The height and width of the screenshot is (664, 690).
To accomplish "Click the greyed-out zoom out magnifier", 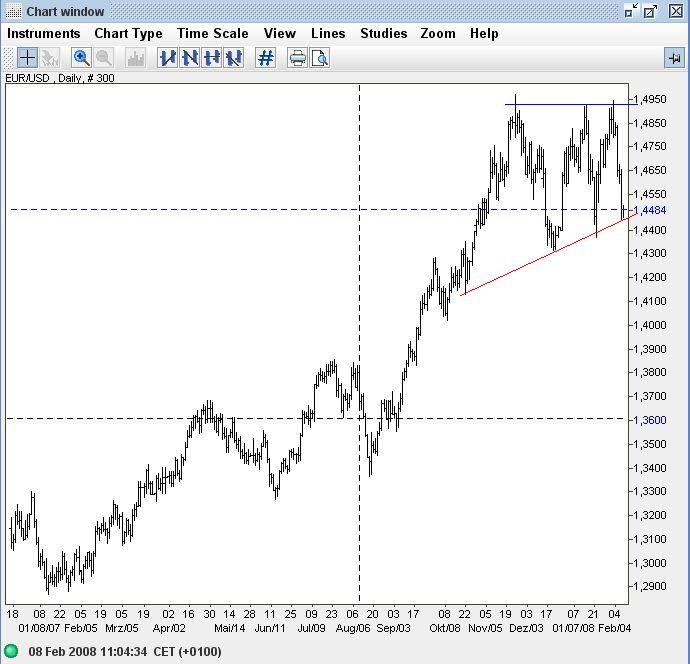I will pyautogui.click(x=104, y=58).
